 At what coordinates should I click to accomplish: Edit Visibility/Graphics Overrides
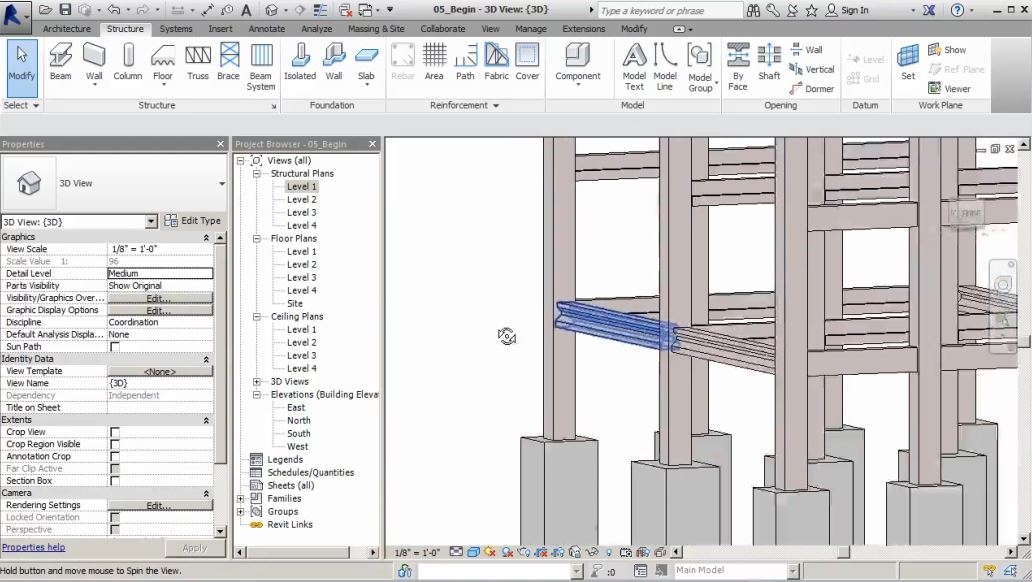coord(160,298)
